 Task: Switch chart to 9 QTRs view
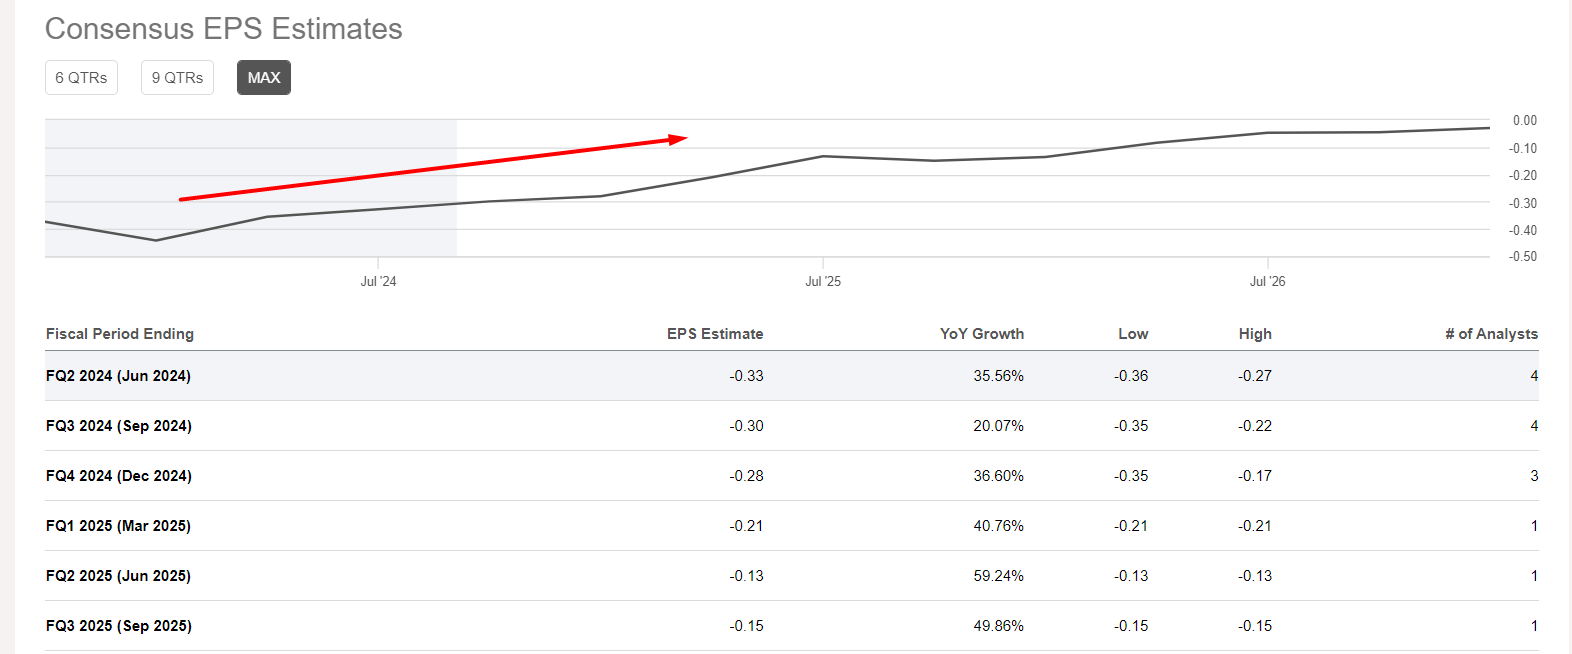pyautogui.click(x=177, y=78)
